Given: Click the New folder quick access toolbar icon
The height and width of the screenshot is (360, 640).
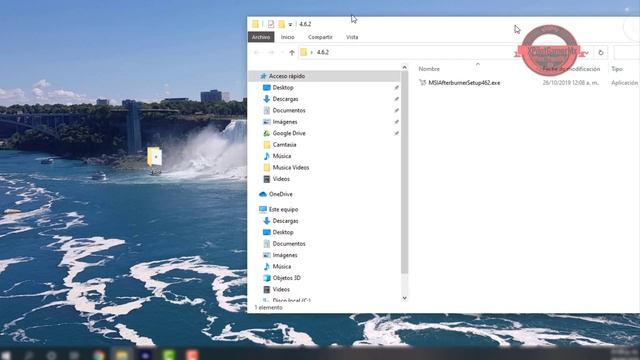Looking at the screenshot, I should click(x=281, y=24).
